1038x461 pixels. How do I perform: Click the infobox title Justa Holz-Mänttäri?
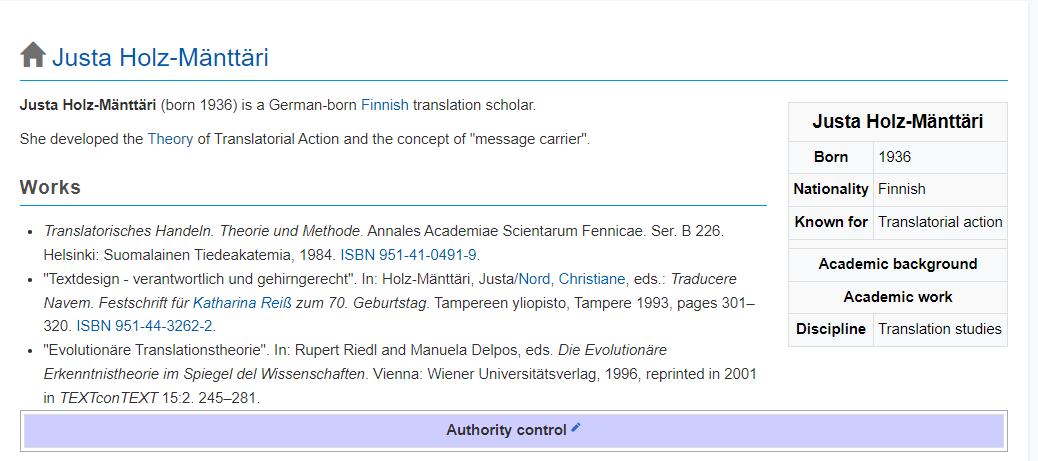click(x=897, y=122)
